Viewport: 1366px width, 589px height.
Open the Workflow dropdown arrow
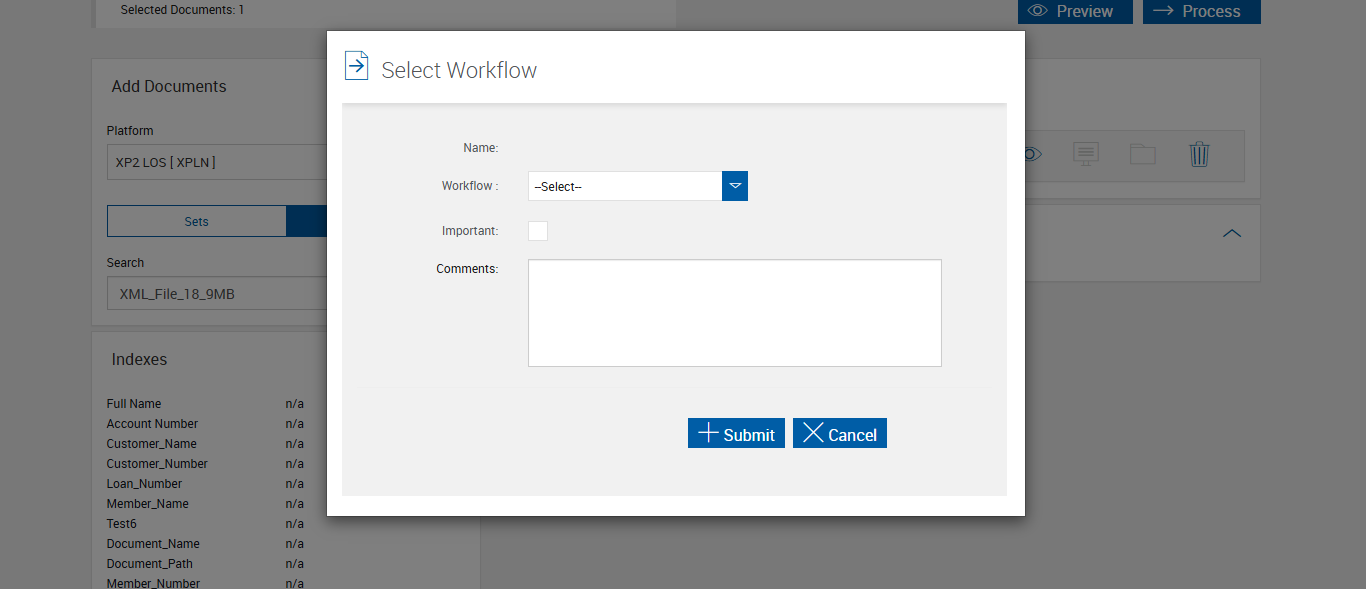click(x=735, y=186)
